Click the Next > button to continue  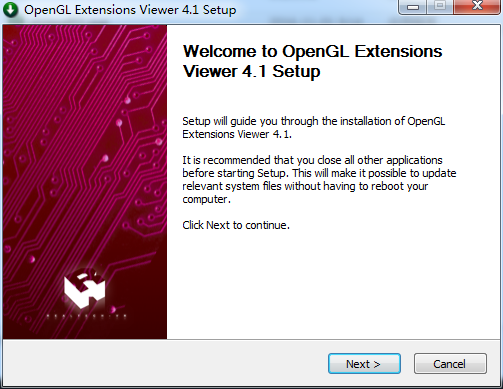coord(364,364)
